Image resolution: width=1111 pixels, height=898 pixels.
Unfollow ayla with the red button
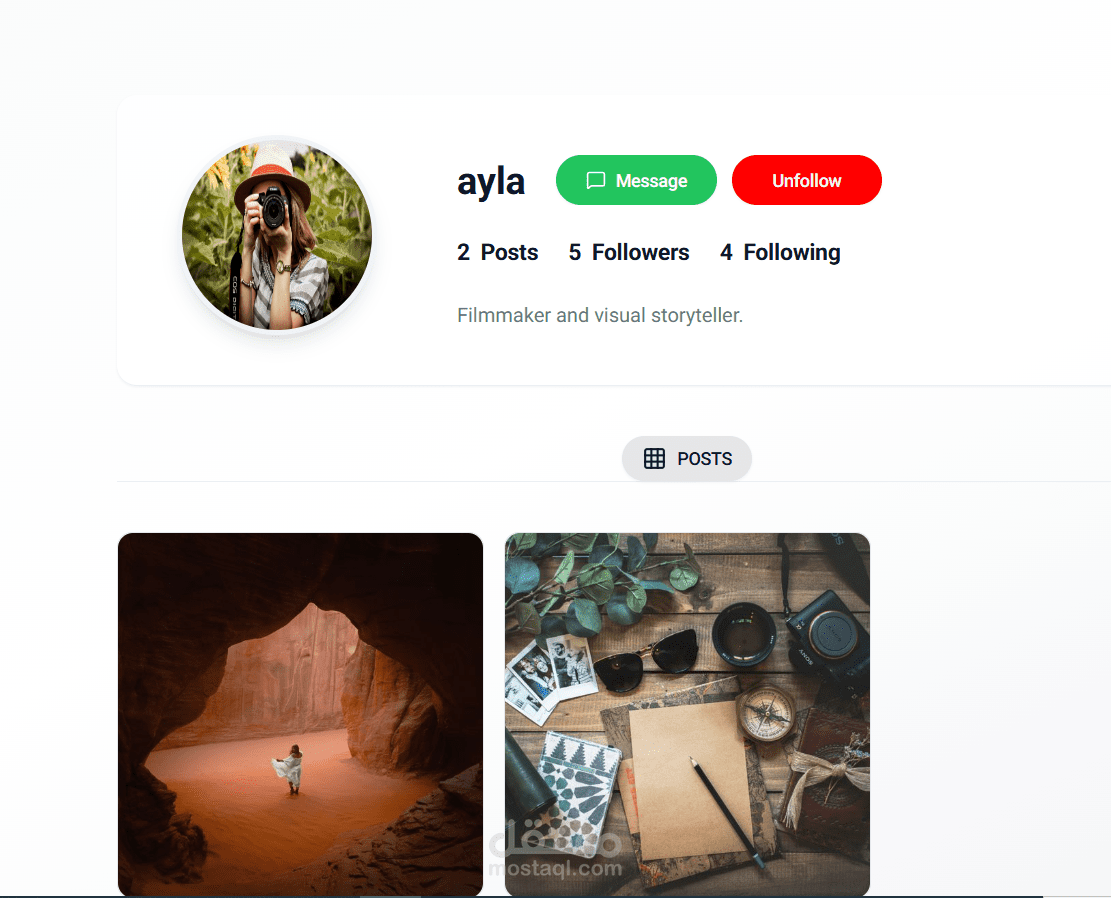pos(806,180)
